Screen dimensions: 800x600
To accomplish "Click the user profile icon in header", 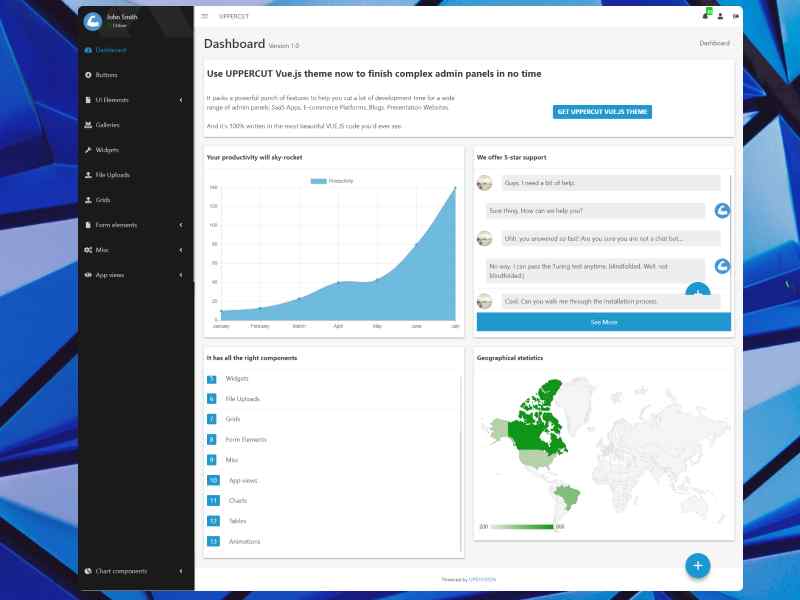I will pyautogui.click(x=720, y=16).
